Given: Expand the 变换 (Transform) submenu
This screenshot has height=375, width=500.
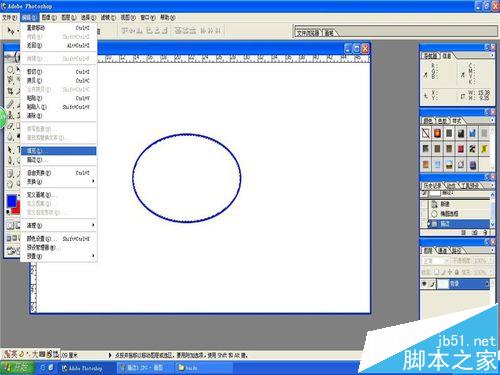Looking at the screenshot, I should pyautogui.click(x=58, y=182).
